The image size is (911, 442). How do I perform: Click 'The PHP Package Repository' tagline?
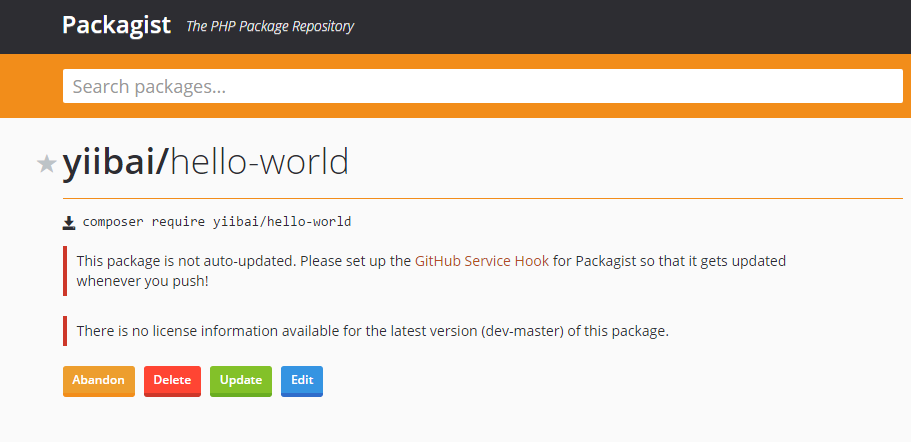[x=270, y=27]
